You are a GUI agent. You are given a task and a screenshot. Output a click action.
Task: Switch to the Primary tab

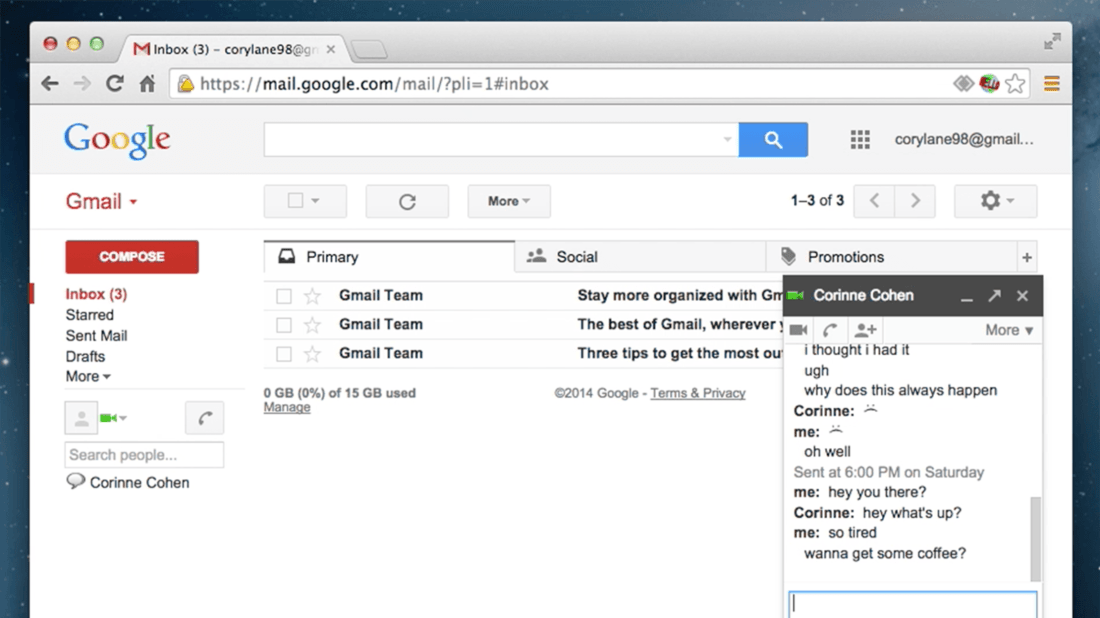[389, 257]
